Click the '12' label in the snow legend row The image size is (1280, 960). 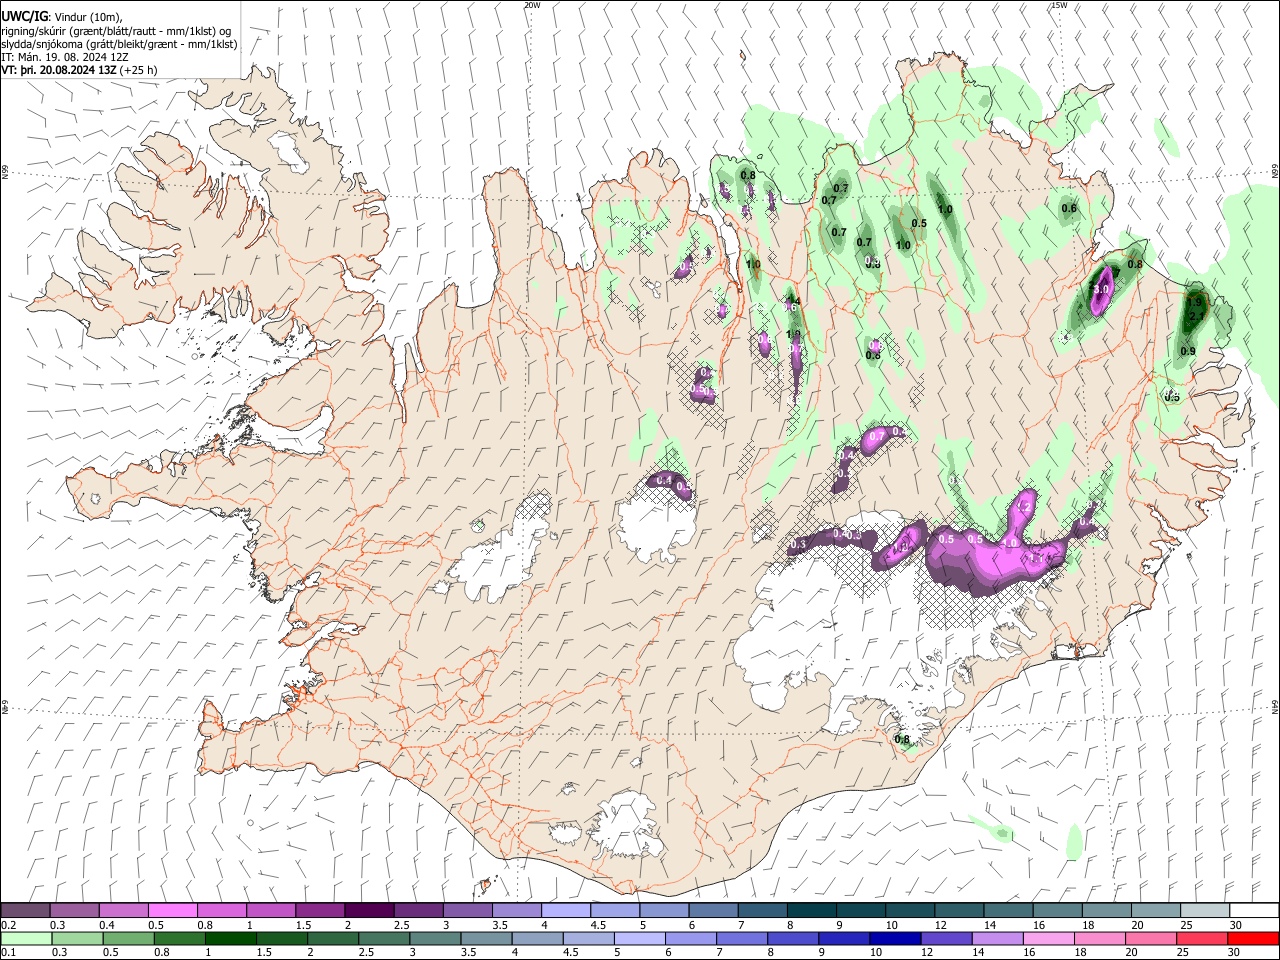pos(941,925)
